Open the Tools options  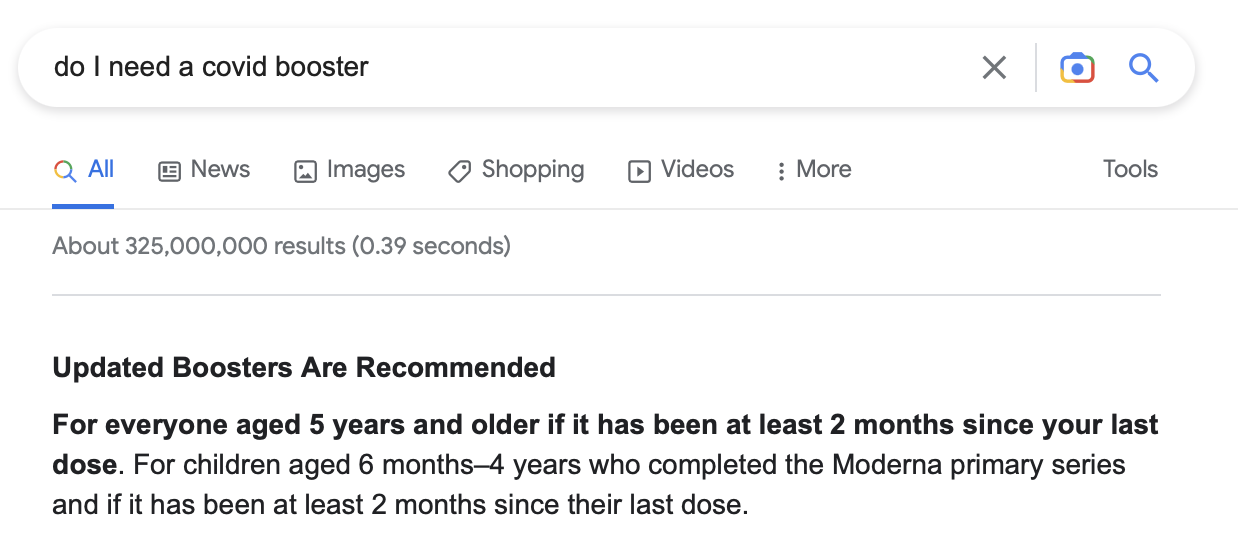click(1130, 170)
